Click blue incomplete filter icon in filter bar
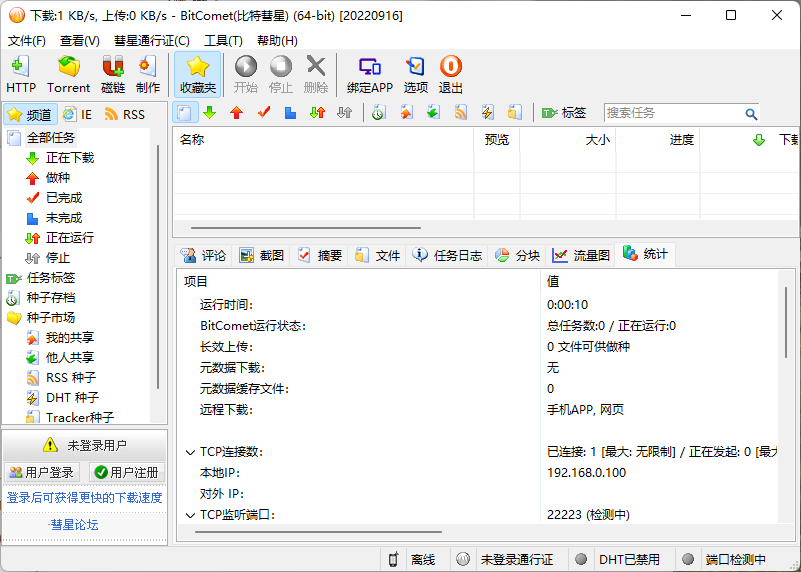Viewport: 801px width, 572px height. point(290,113)
